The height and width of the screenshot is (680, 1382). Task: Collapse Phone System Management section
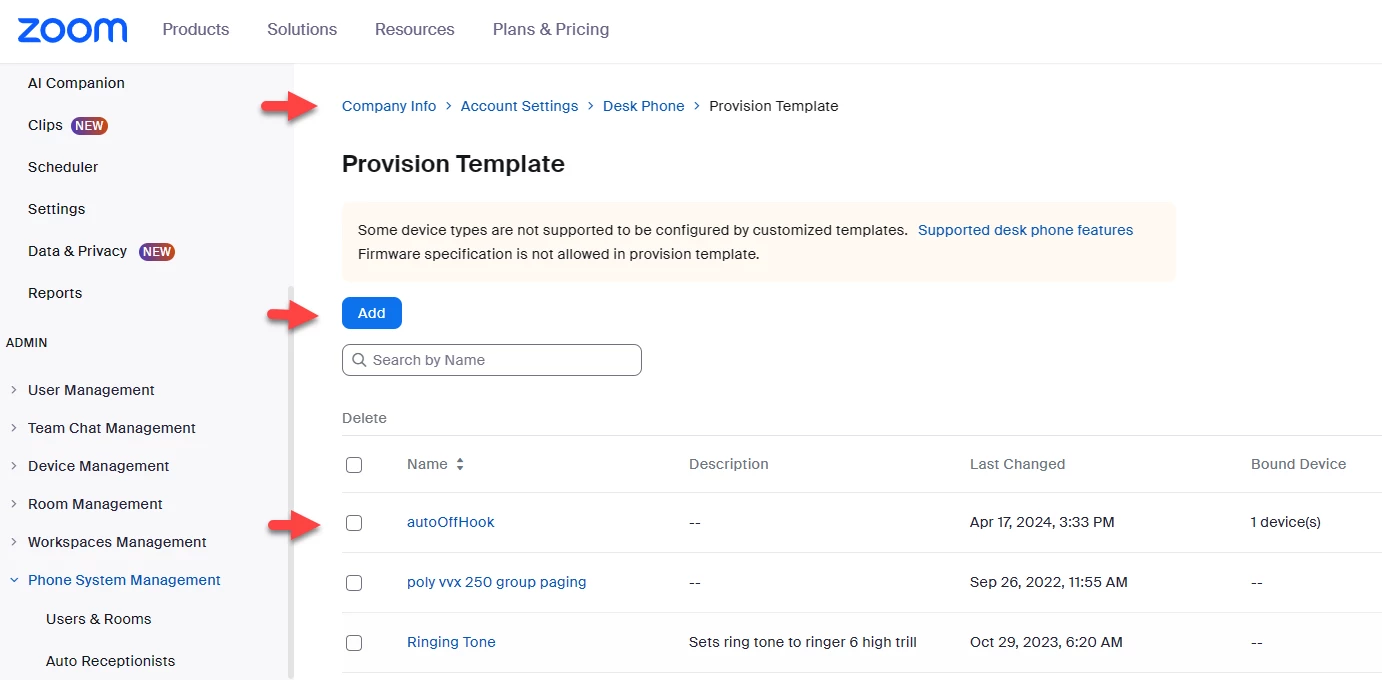pos(14,580)
